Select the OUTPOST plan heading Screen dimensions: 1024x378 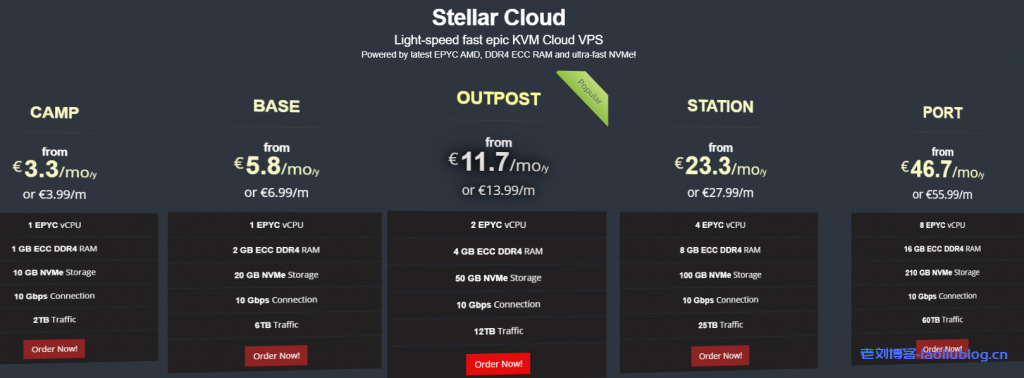point(498,99)
